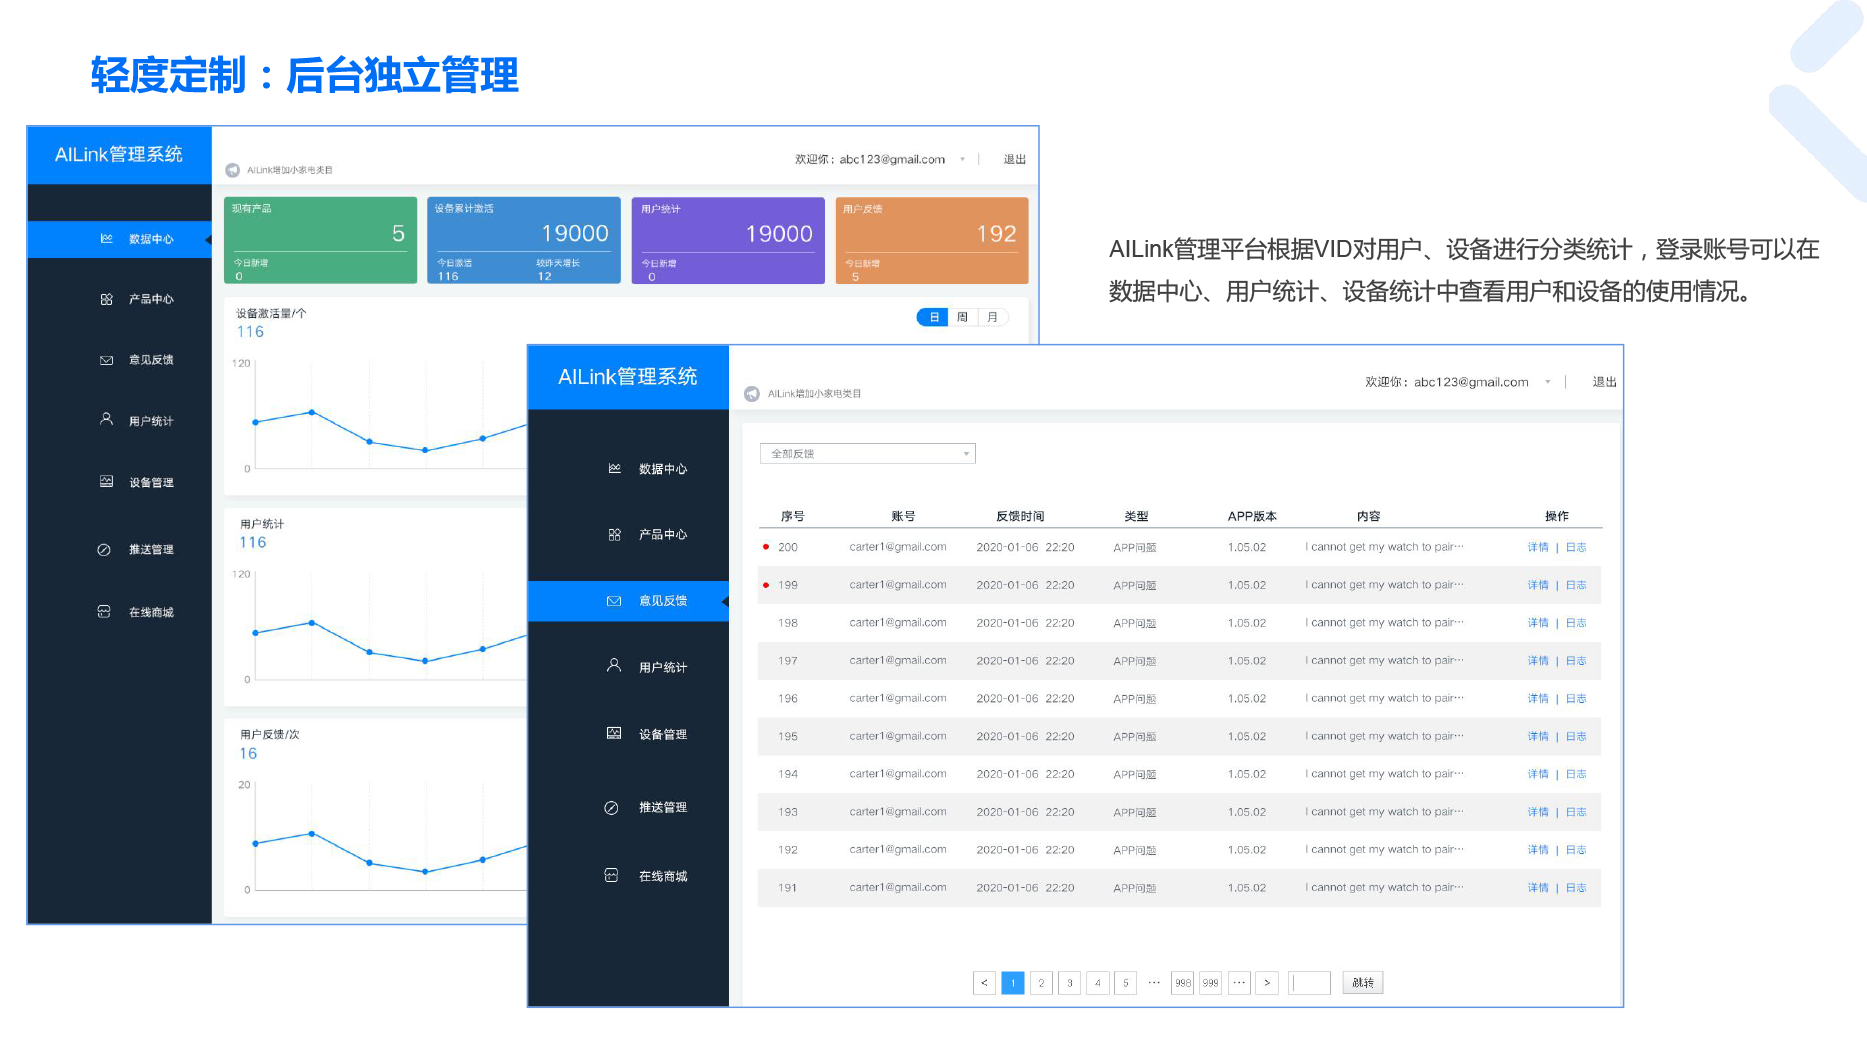This screenshot has width=1867, height=1050.
Task: Click the 数据中心 chart icon in front window sidebar
Action: (614, 468)
